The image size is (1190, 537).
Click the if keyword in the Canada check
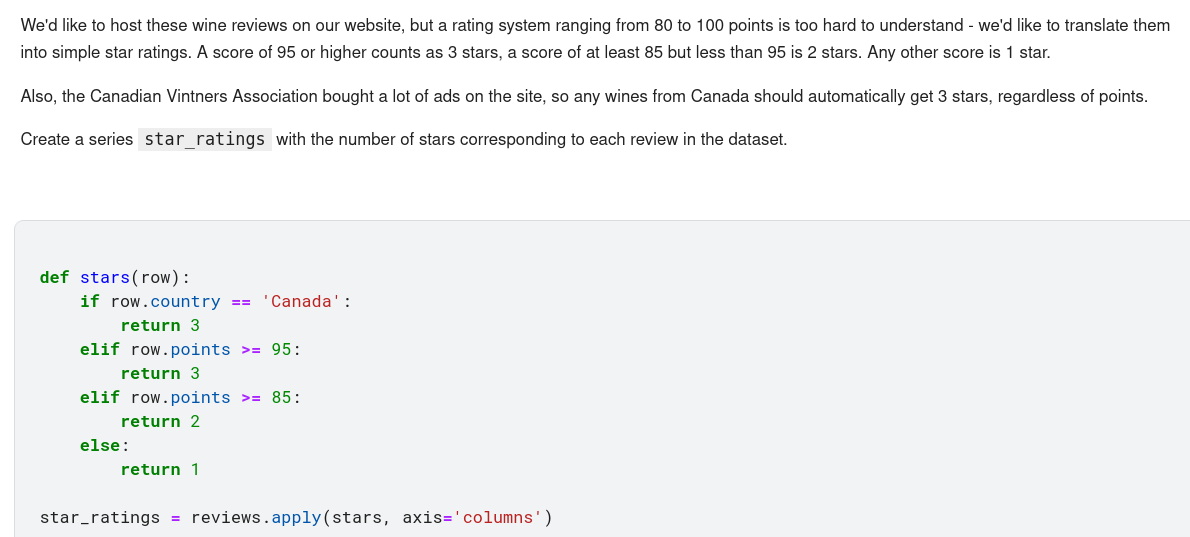point(90,301)
